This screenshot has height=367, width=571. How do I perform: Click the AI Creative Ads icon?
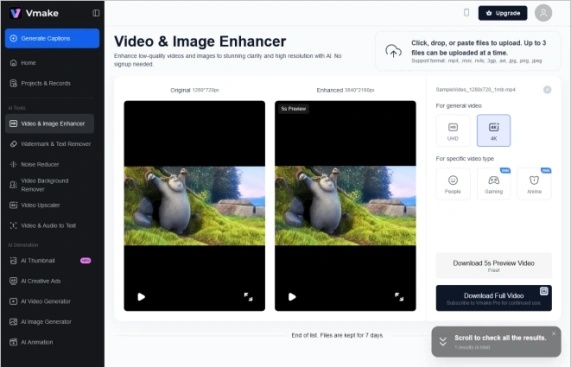click(13, 281)
